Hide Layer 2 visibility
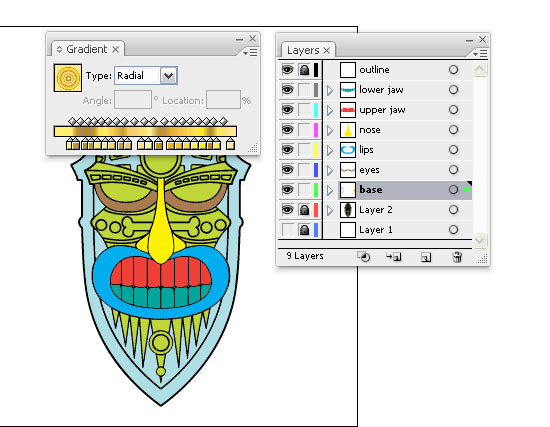This screenshot has width=550, height=427. (x=288, y=209)
